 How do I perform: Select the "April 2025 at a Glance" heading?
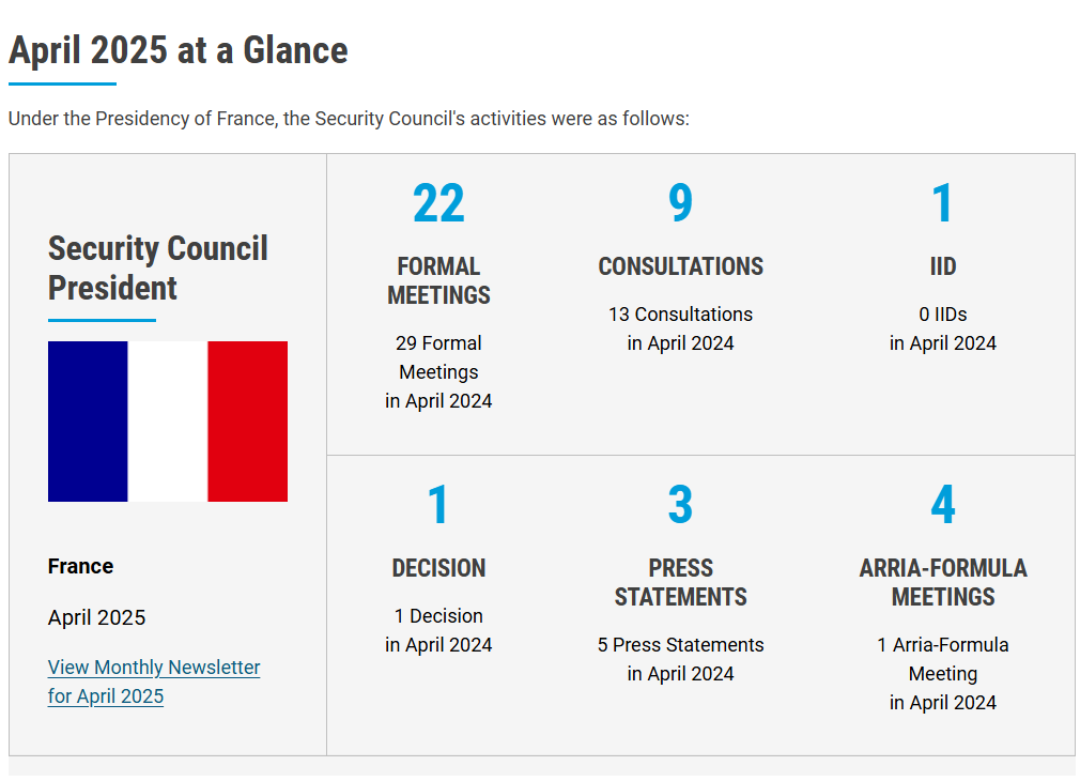click(x=178, y=50)
